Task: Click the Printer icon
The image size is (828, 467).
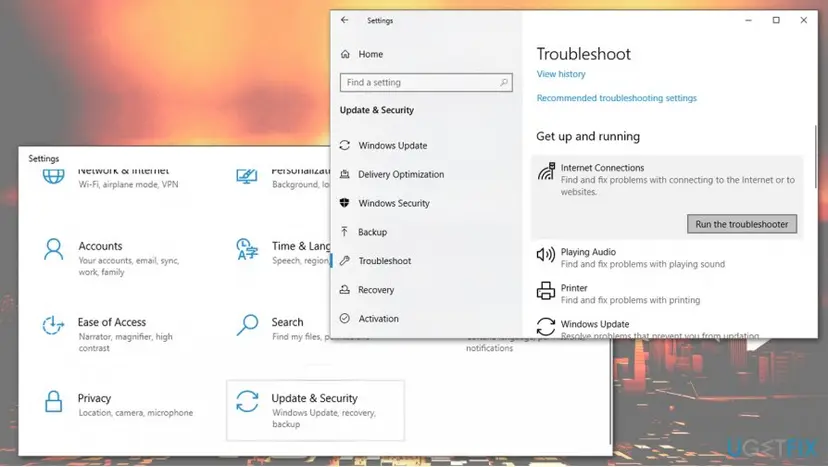Action: click(545, 291)
